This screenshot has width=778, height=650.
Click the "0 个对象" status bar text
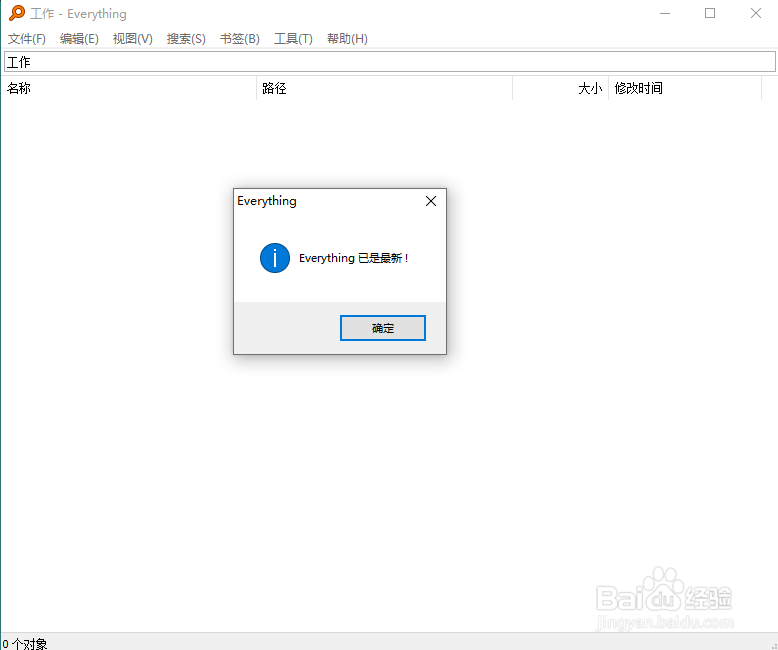[x=25, y=644]
